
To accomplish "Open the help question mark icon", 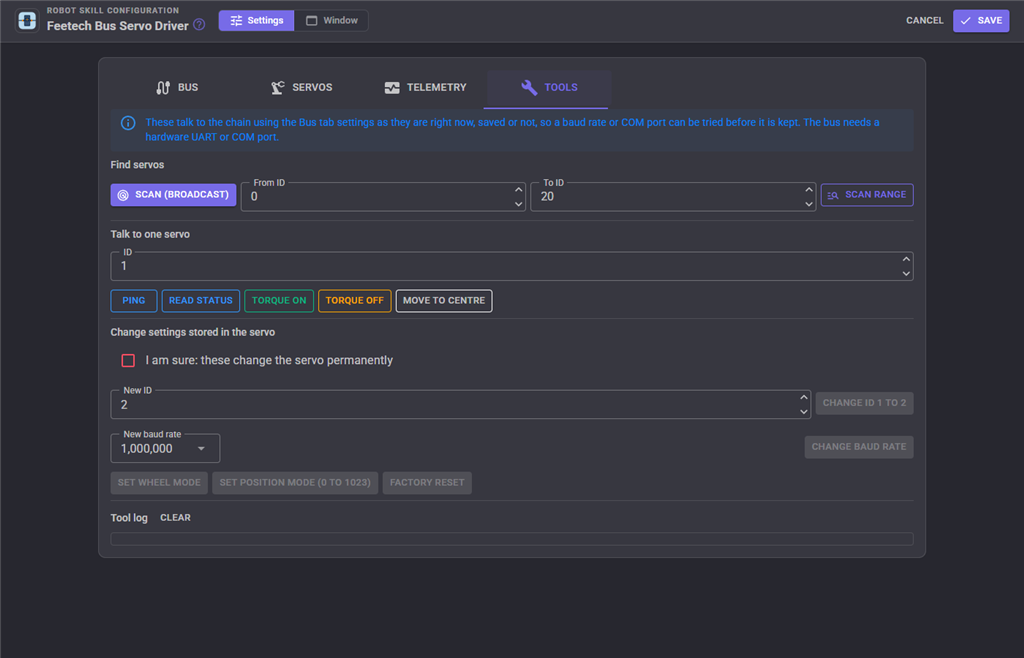I will click(199, 25).
